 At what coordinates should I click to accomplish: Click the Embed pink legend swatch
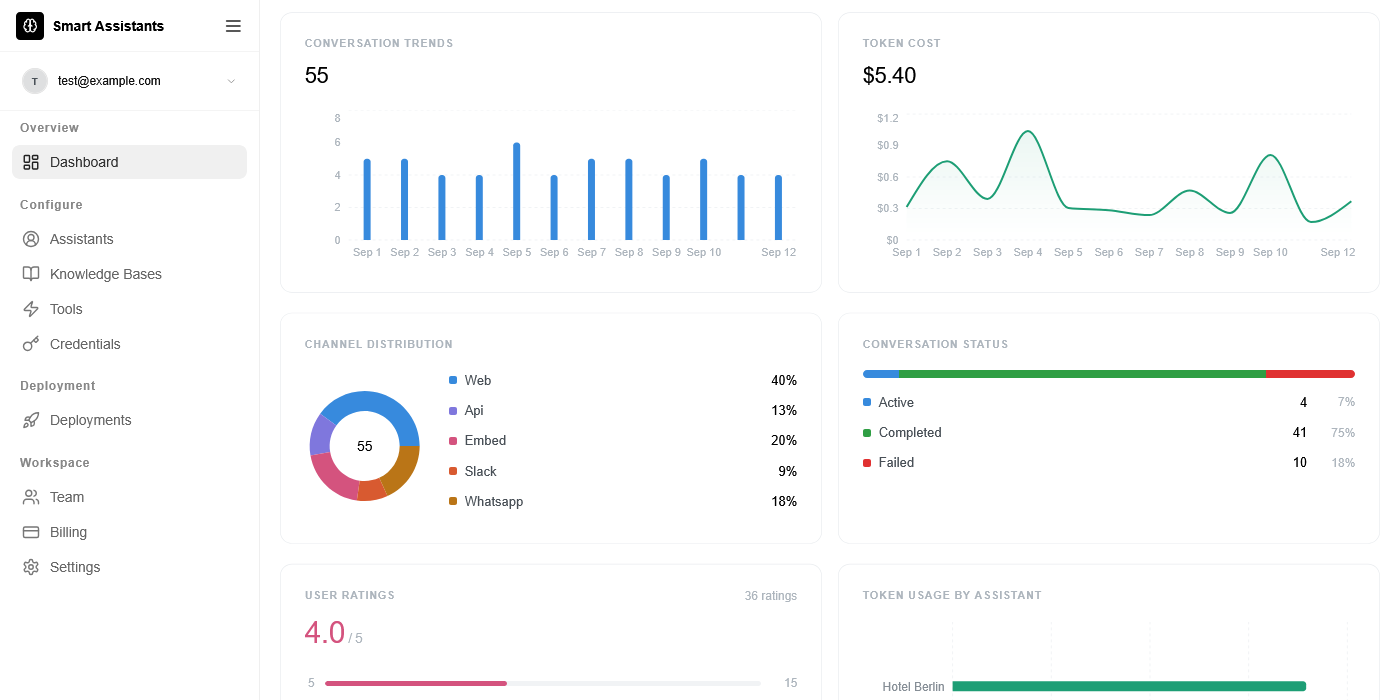(453, 440)
